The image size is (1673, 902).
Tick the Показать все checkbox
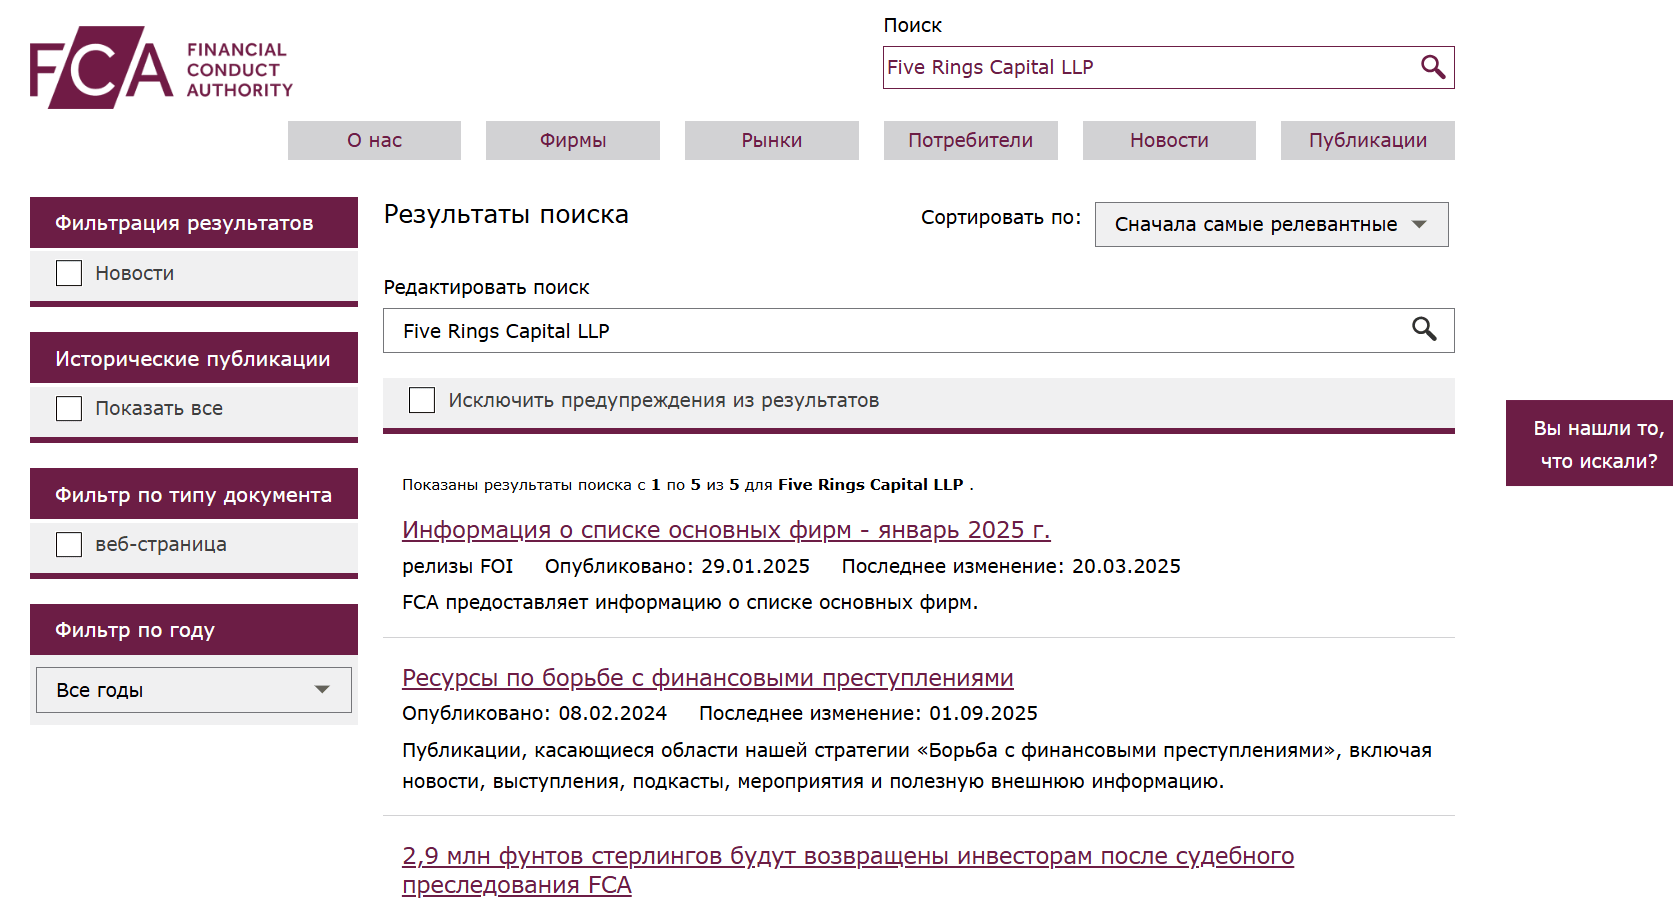pyautogui.click(x=69, y=408)
